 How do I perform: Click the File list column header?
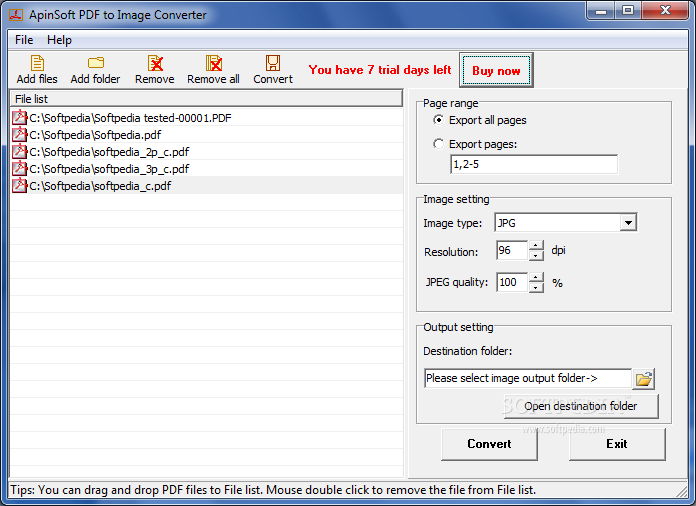click(x=206, y=99)
